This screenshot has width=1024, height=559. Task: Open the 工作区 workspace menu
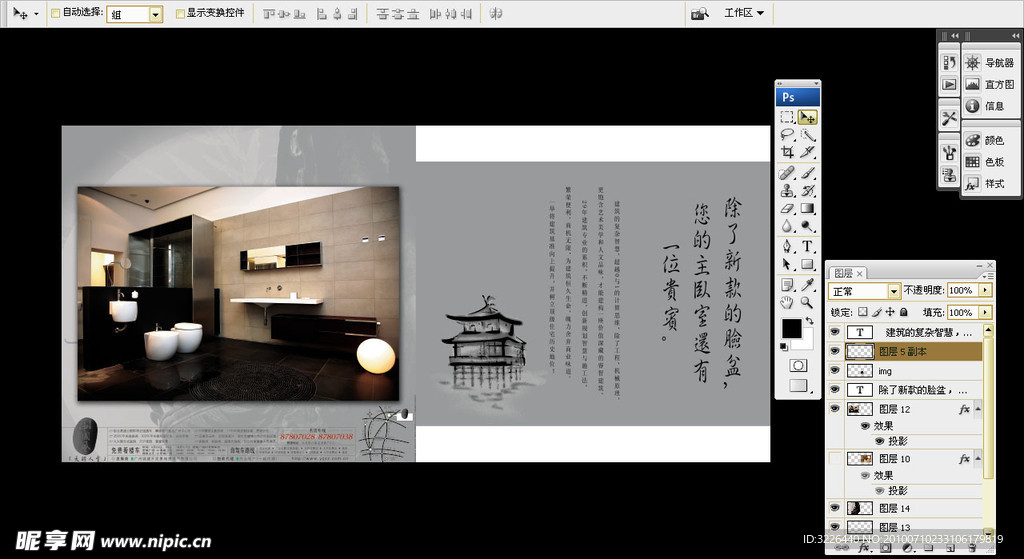[x=743, y=13]
